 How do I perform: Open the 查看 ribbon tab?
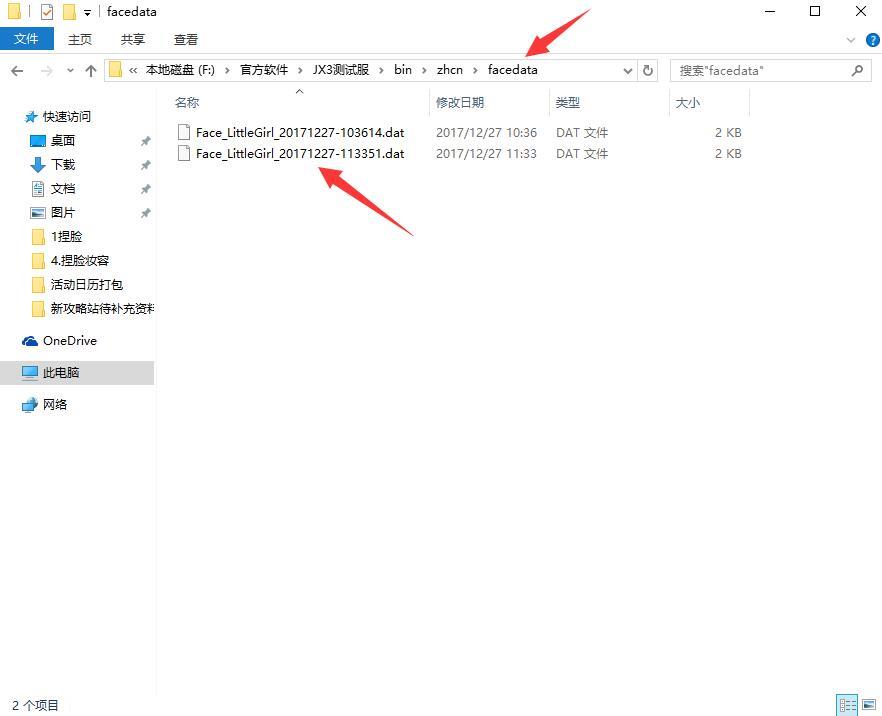tap(186, 39)
